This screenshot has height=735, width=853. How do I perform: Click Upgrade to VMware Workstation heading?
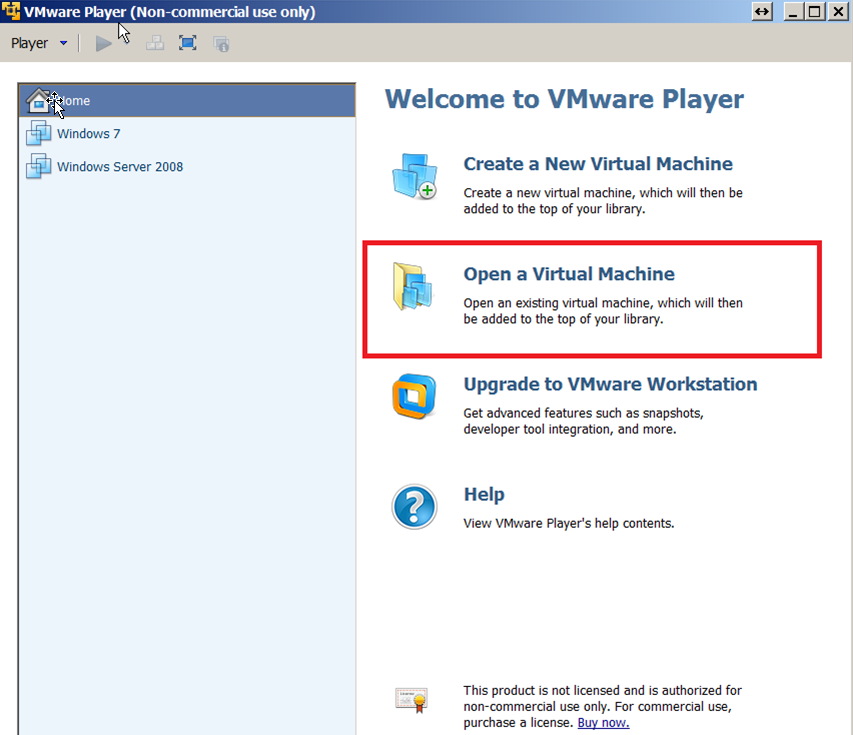(x=610, y=384)
